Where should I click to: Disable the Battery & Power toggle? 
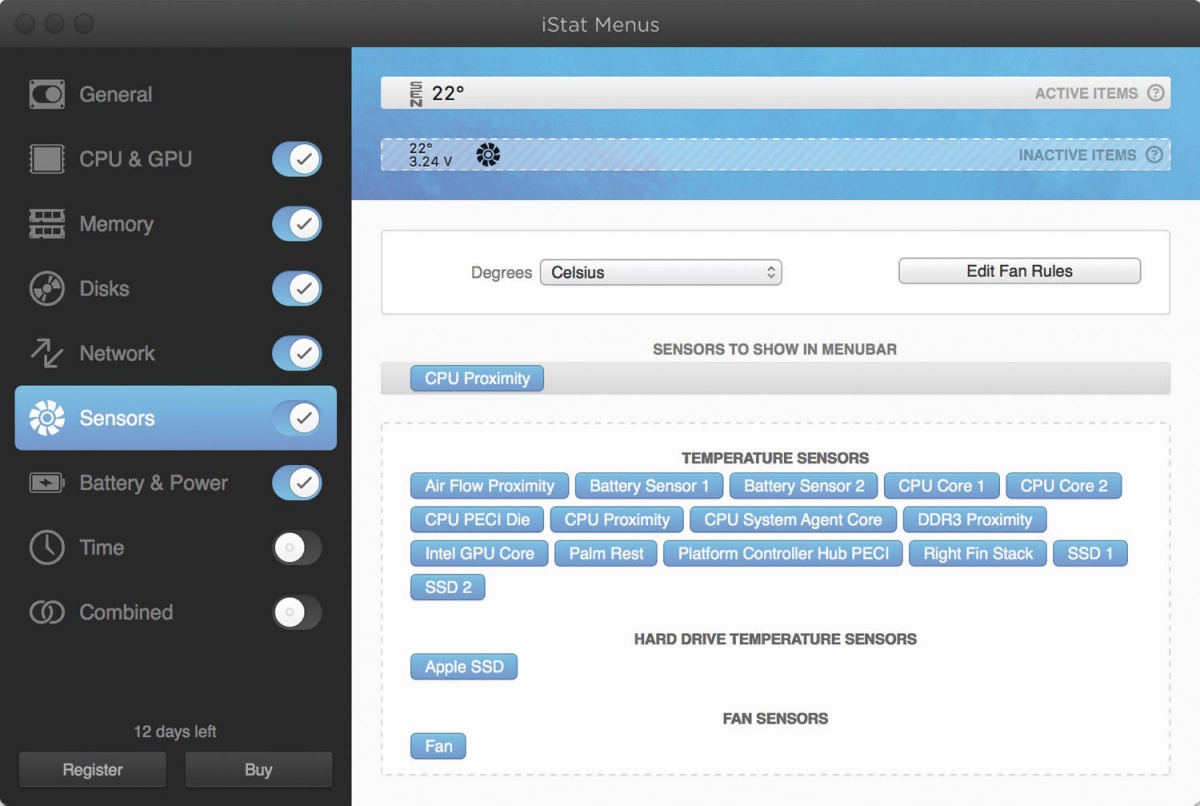pos(297,483)
